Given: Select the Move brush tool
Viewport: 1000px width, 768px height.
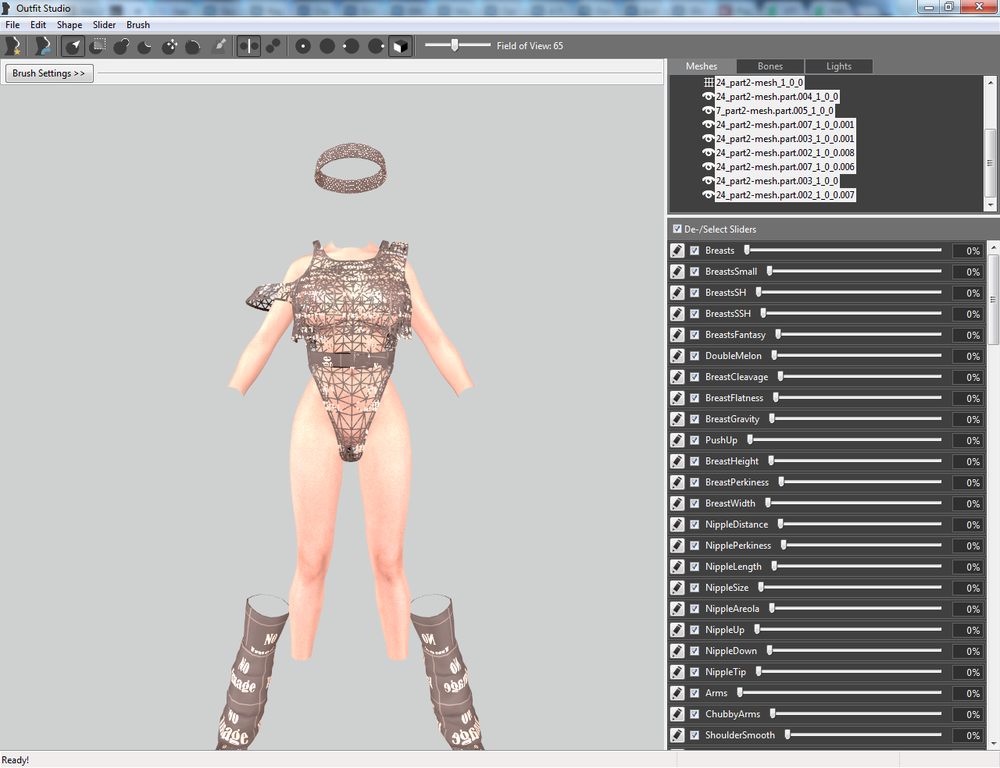Looking at the screenshot, I should click(x=169, y=46).
